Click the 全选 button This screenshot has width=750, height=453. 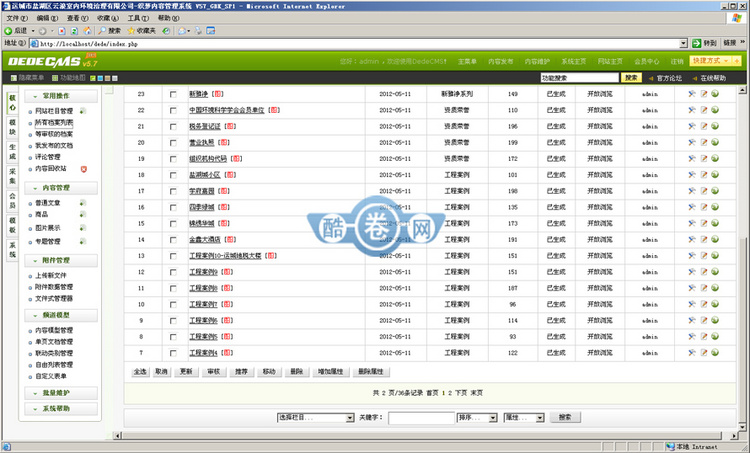tap(140, 372)
